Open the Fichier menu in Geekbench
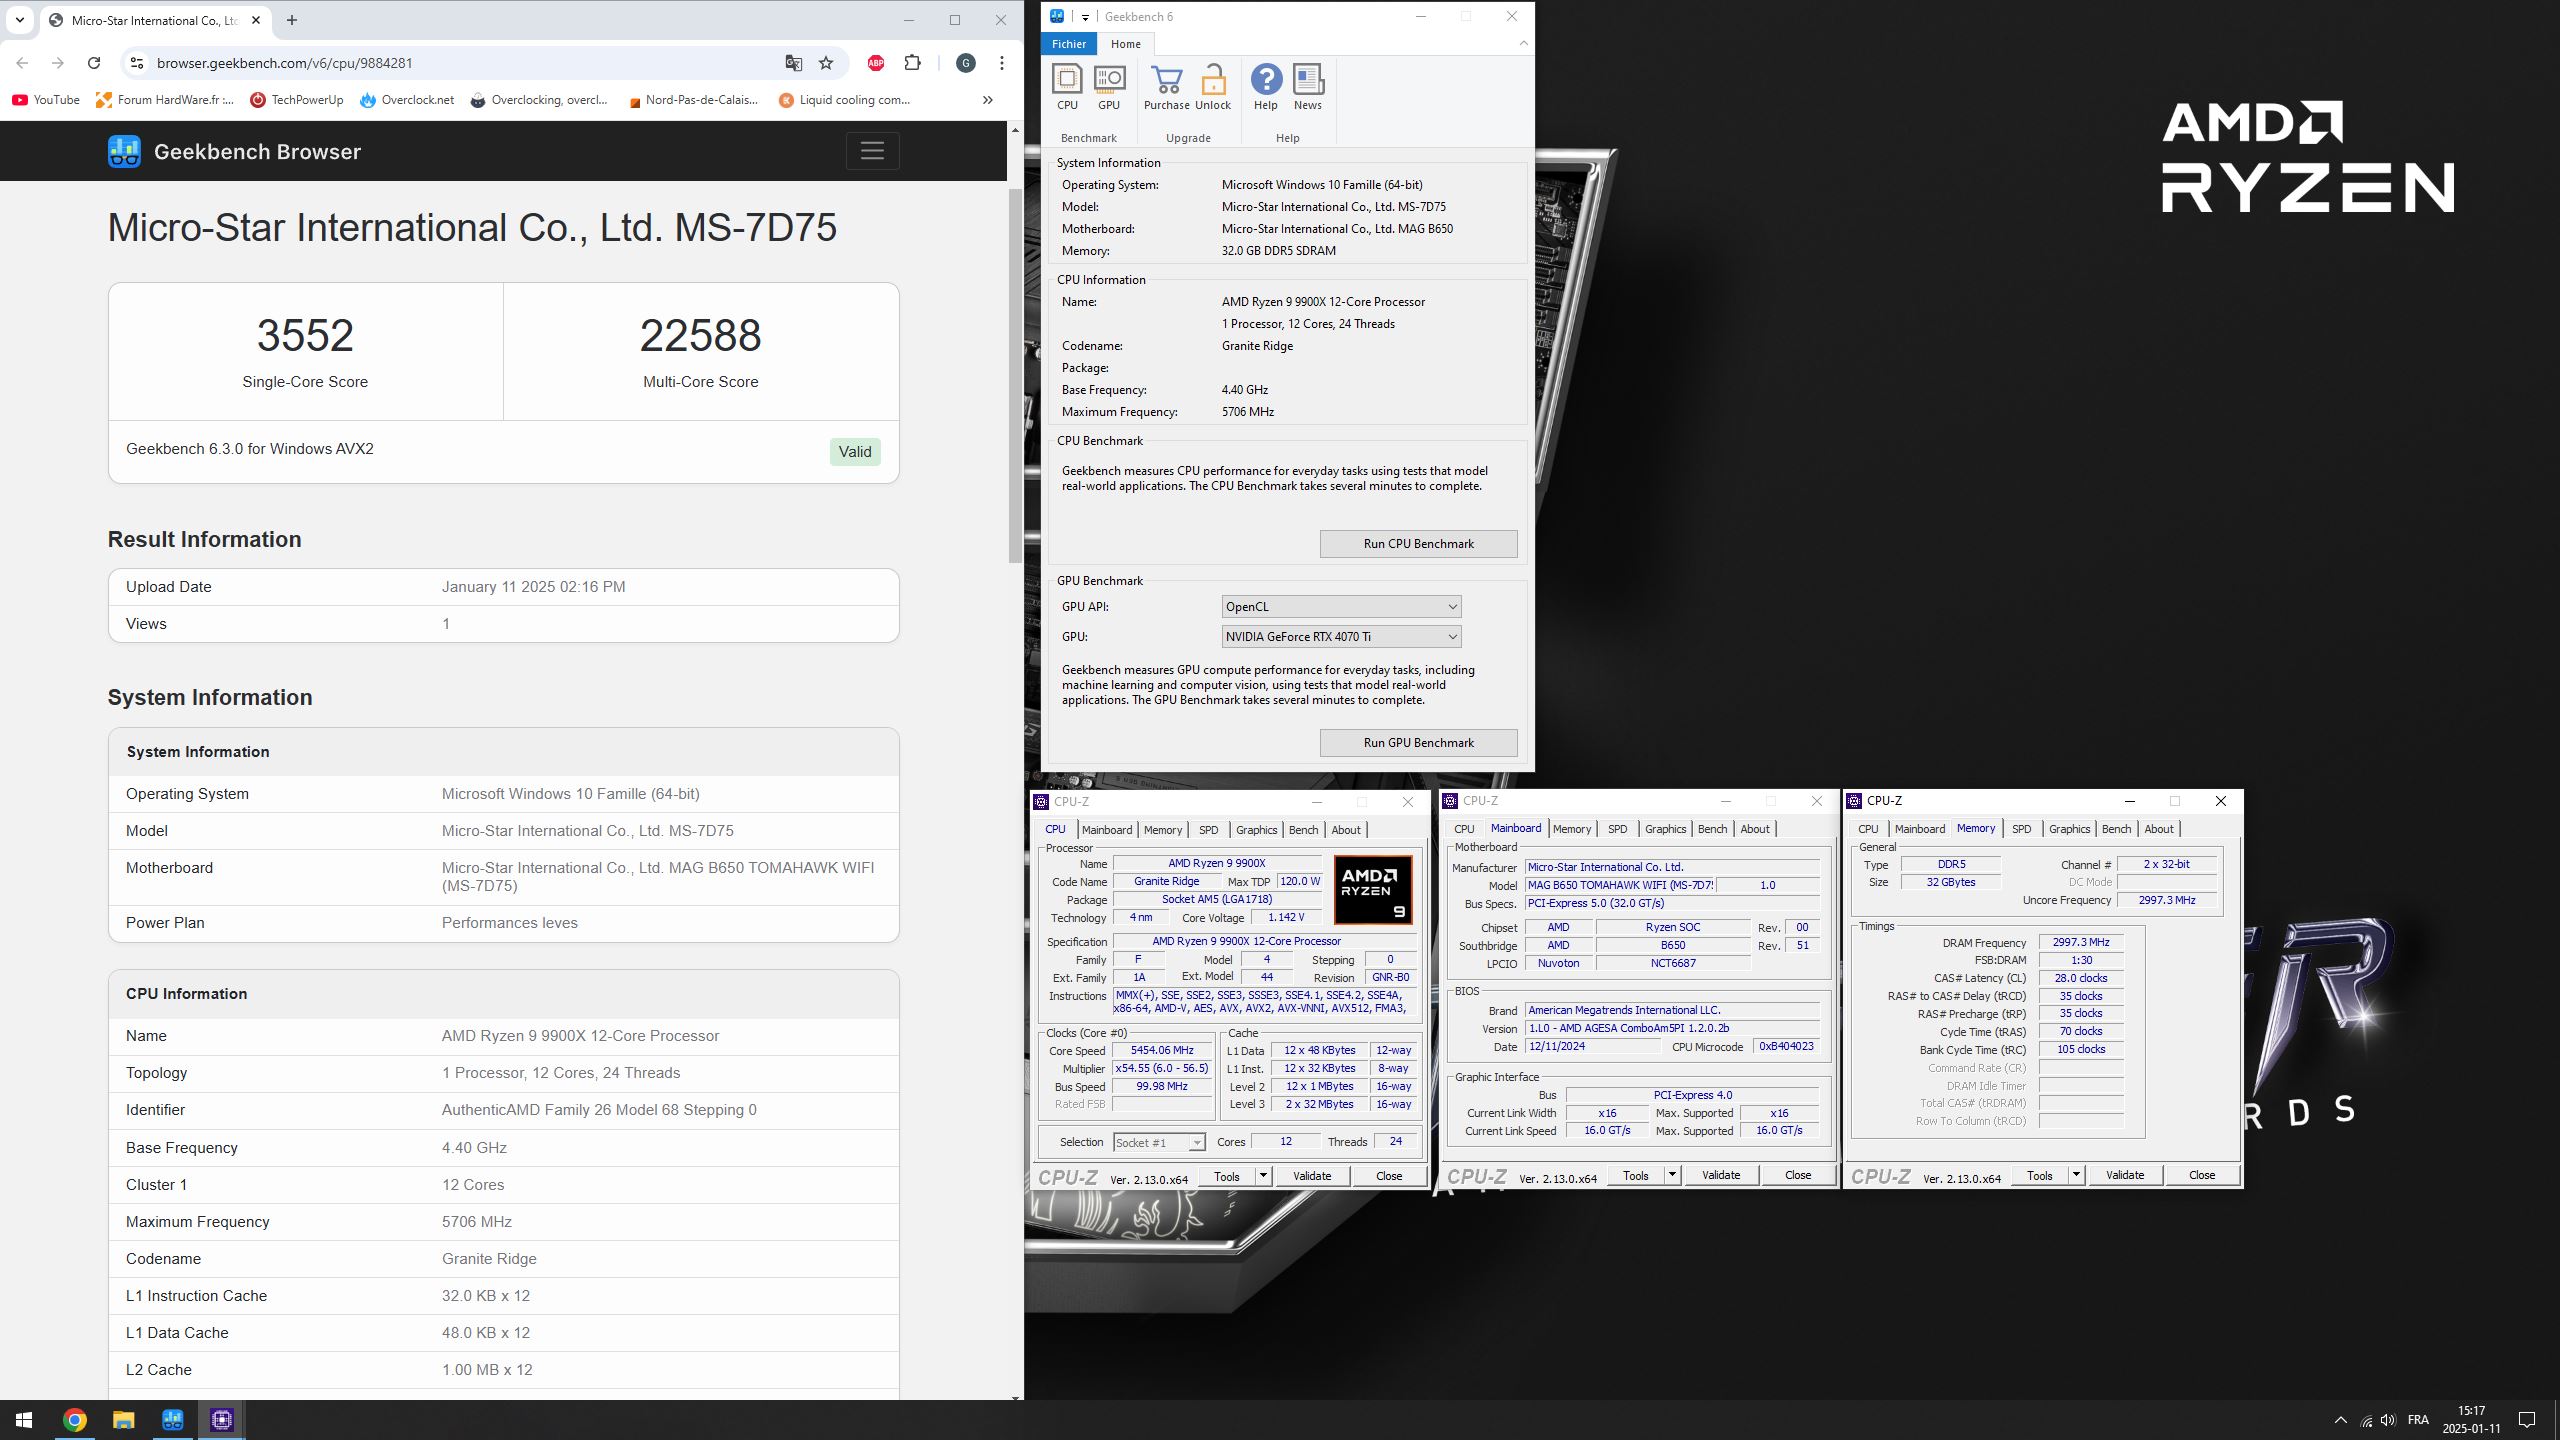The width and height of the screenshot is (2560, 1440). 1069,44
